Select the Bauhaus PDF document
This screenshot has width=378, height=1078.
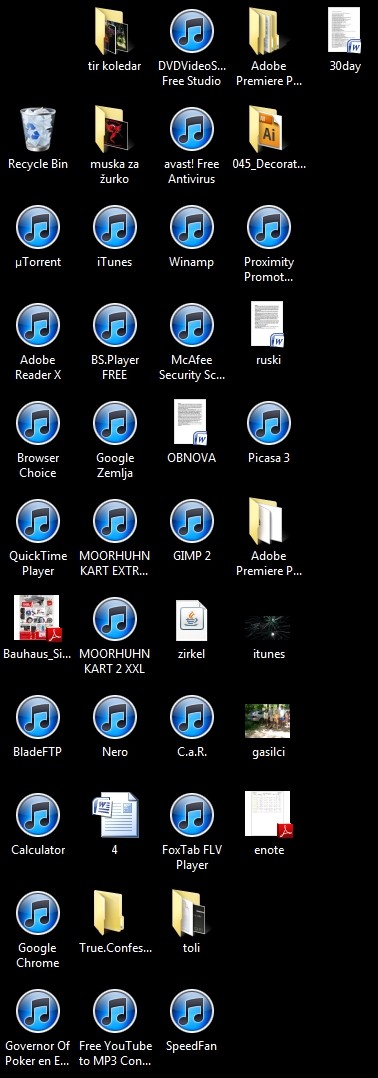coord(38,619)
